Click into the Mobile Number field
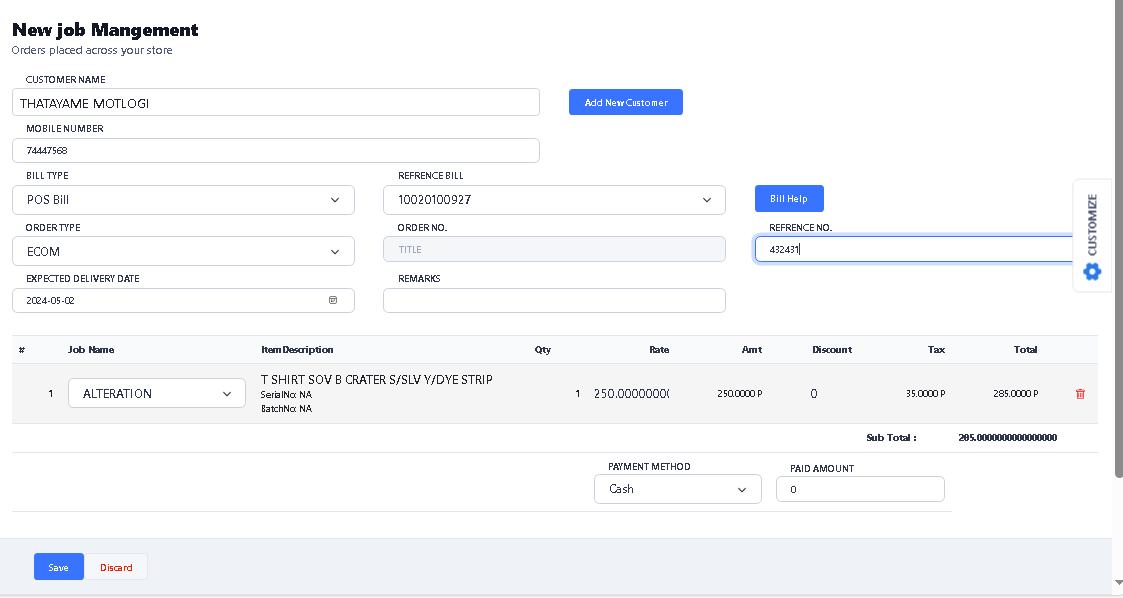The image size is (1123, 598). tap(276, 150)
